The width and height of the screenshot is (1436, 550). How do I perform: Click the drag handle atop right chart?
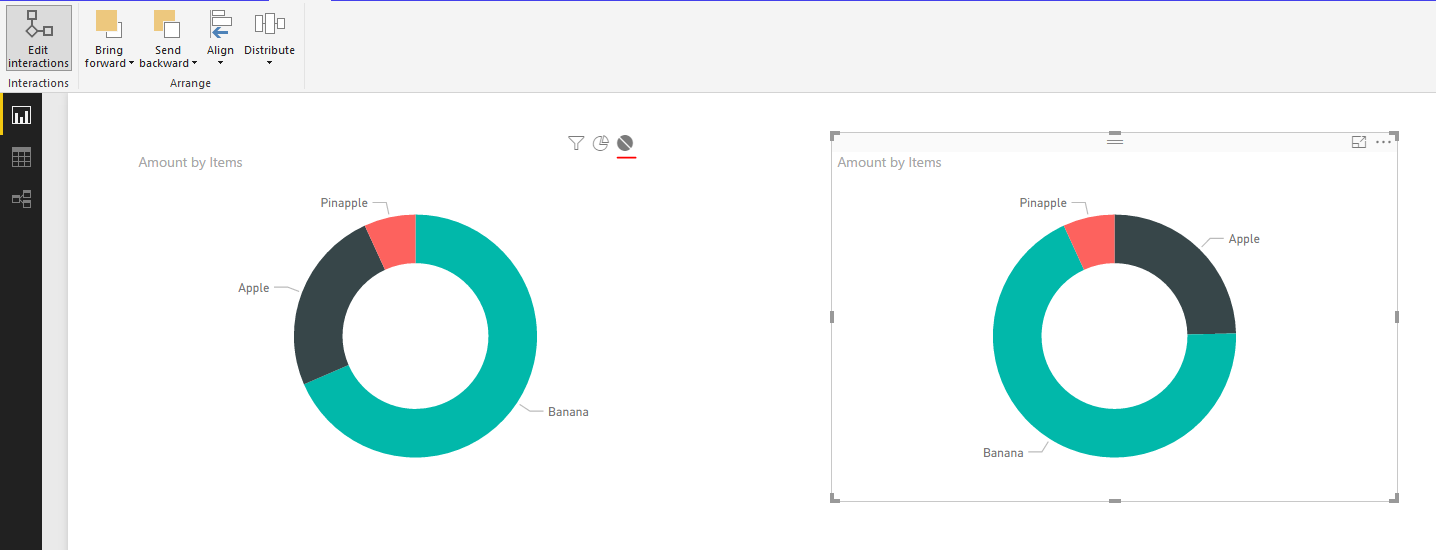pyautogui.click(x=1115, y=142)
